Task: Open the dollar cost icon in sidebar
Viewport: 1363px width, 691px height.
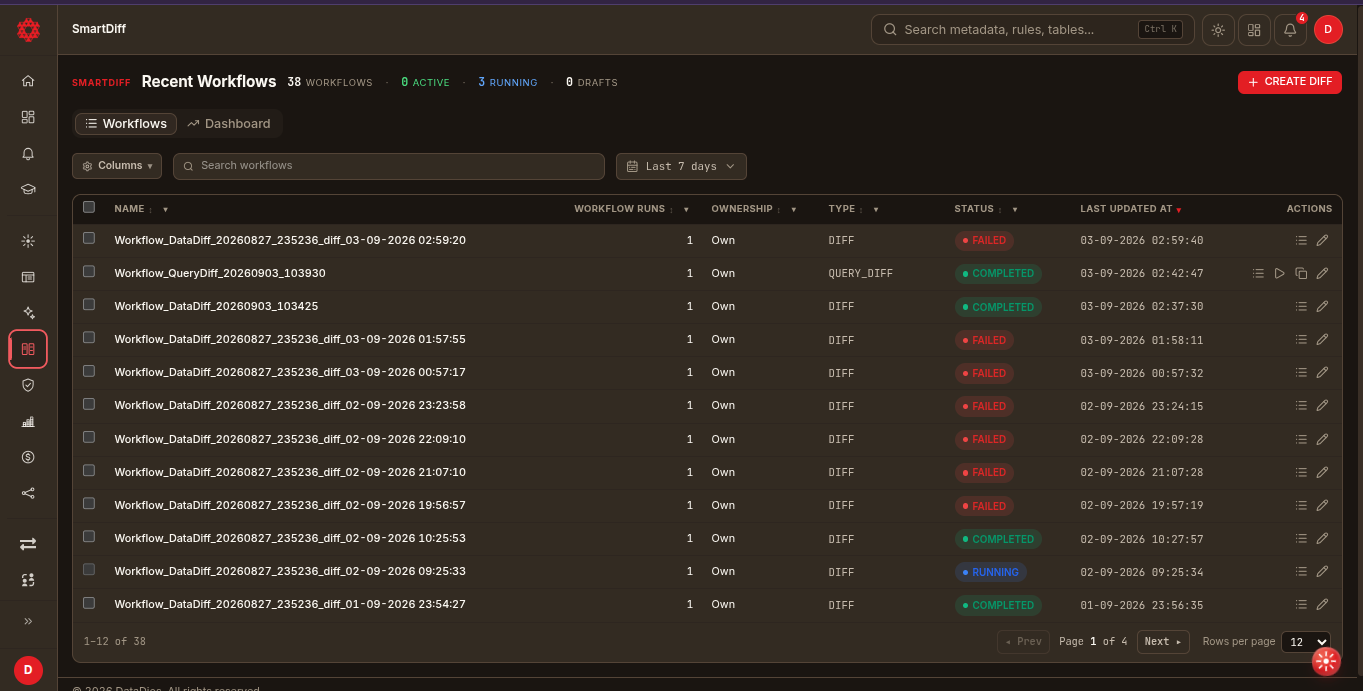Action: 28,457
